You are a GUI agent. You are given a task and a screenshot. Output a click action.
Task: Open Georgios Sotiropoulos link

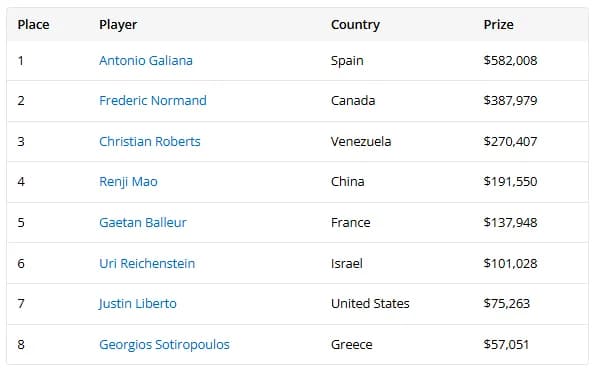pos(164,345)
